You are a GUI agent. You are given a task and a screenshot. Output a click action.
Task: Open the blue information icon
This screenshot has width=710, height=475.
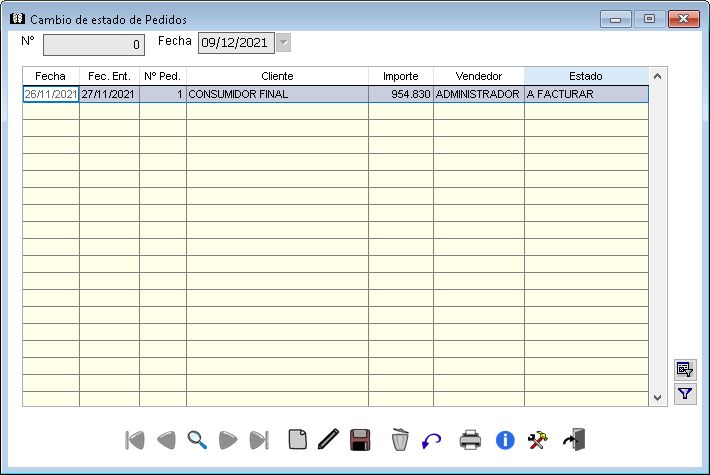(x=505, y=439)
